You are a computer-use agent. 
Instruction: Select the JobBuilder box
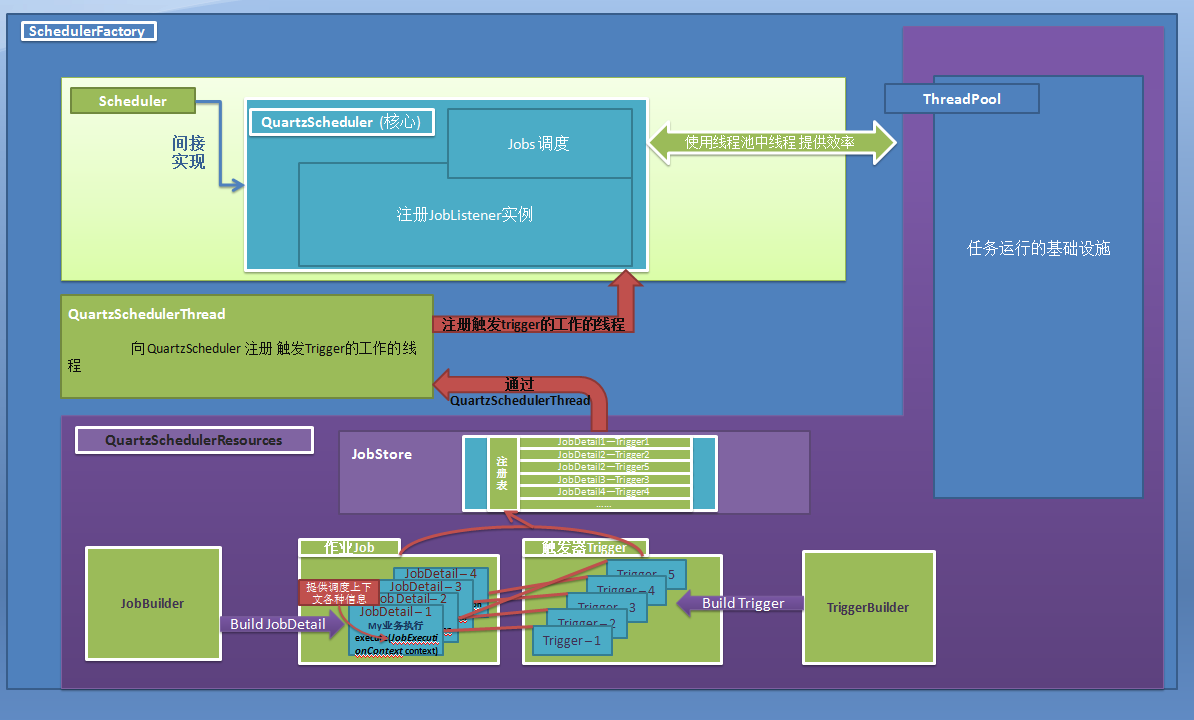tap(153, 604)
